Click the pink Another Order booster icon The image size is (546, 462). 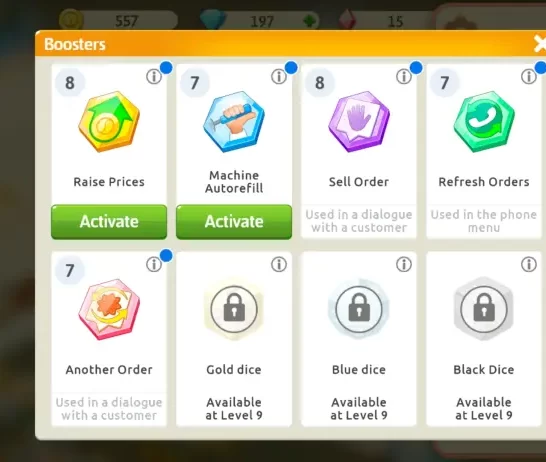pos(109,309)
